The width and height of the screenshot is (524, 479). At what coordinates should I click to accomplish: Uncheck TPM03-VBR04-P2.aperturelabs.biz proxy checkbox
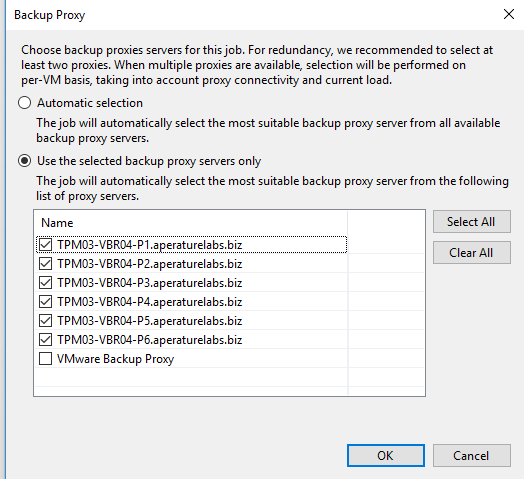tap(45, 264)
